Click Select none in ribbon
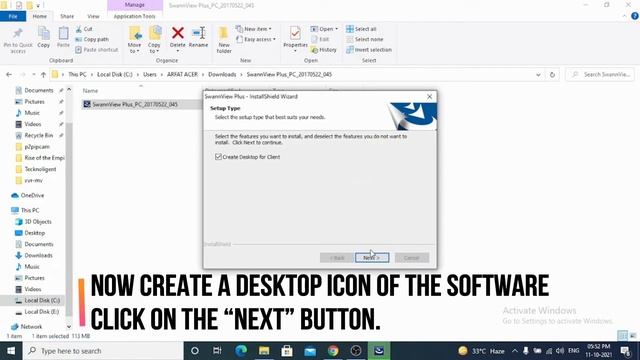The image size is (640, 360). click(x=364, y=39)
